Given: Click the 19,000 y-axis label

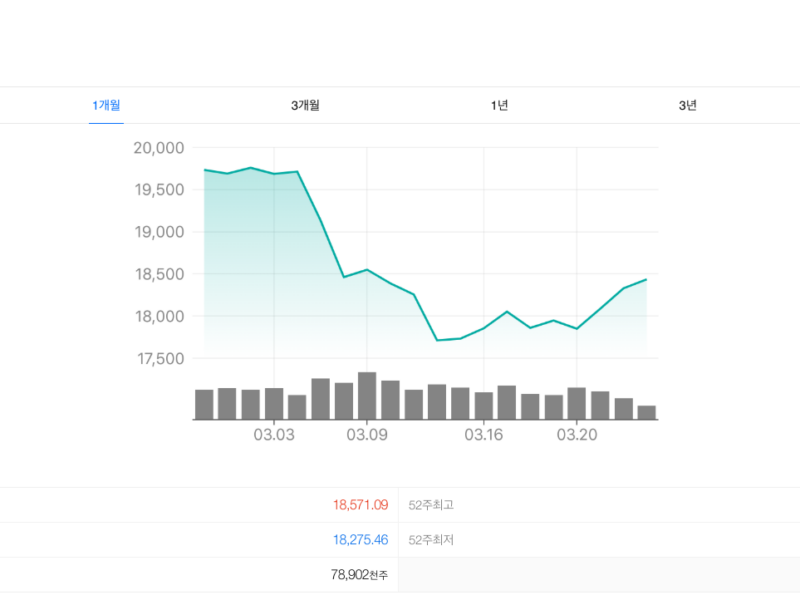Looking at the screenshot, I should 159,232.
